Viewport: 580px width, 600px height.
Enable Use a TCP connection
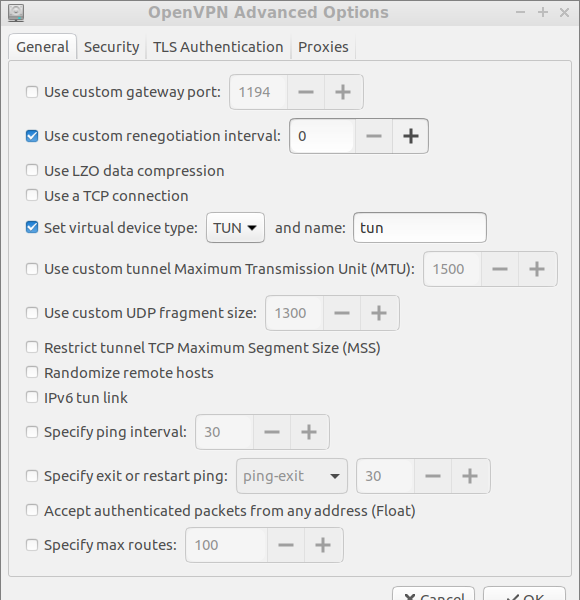(x=32, y=195)
